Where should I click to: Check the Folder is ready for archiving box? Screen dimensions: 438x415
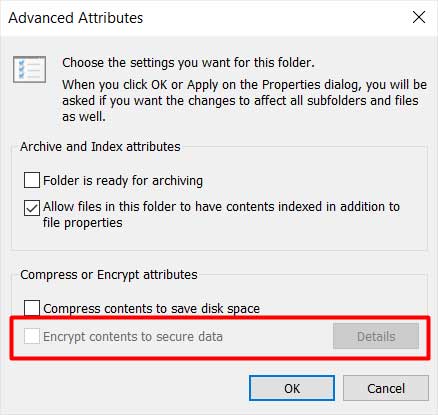coord(32,180)
